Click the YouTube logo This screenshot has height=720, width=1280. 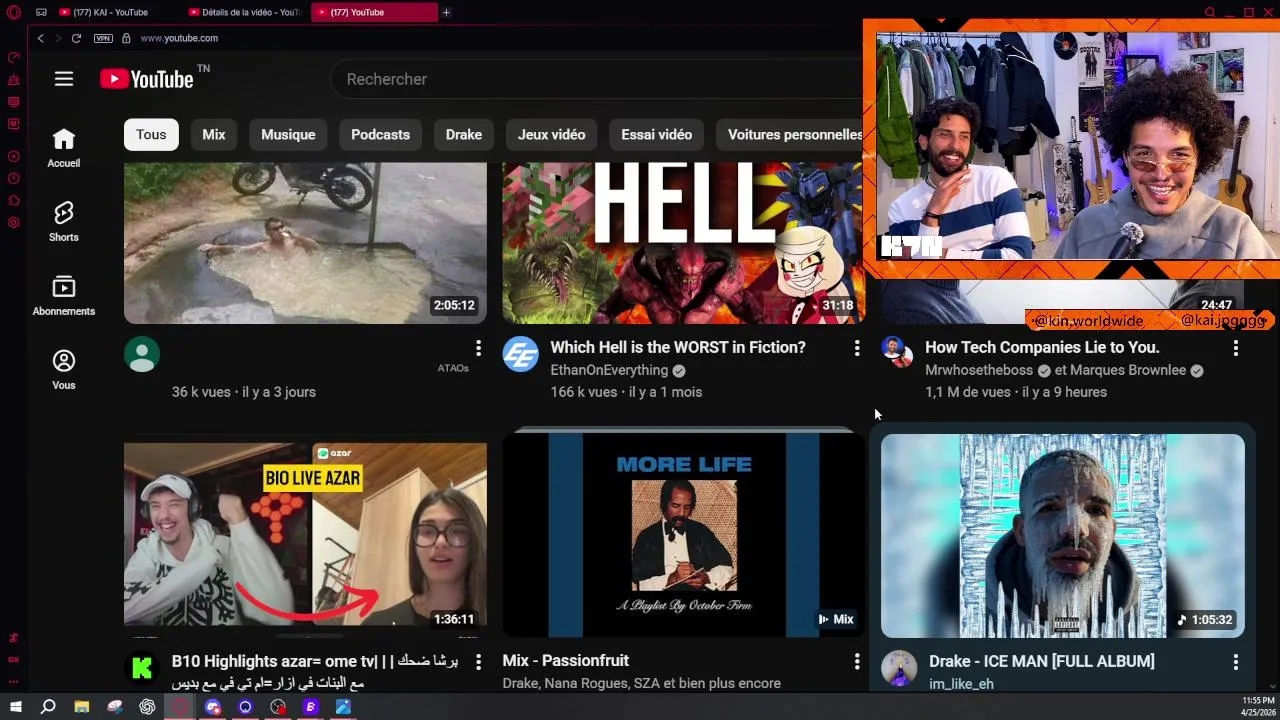[147, 79]
